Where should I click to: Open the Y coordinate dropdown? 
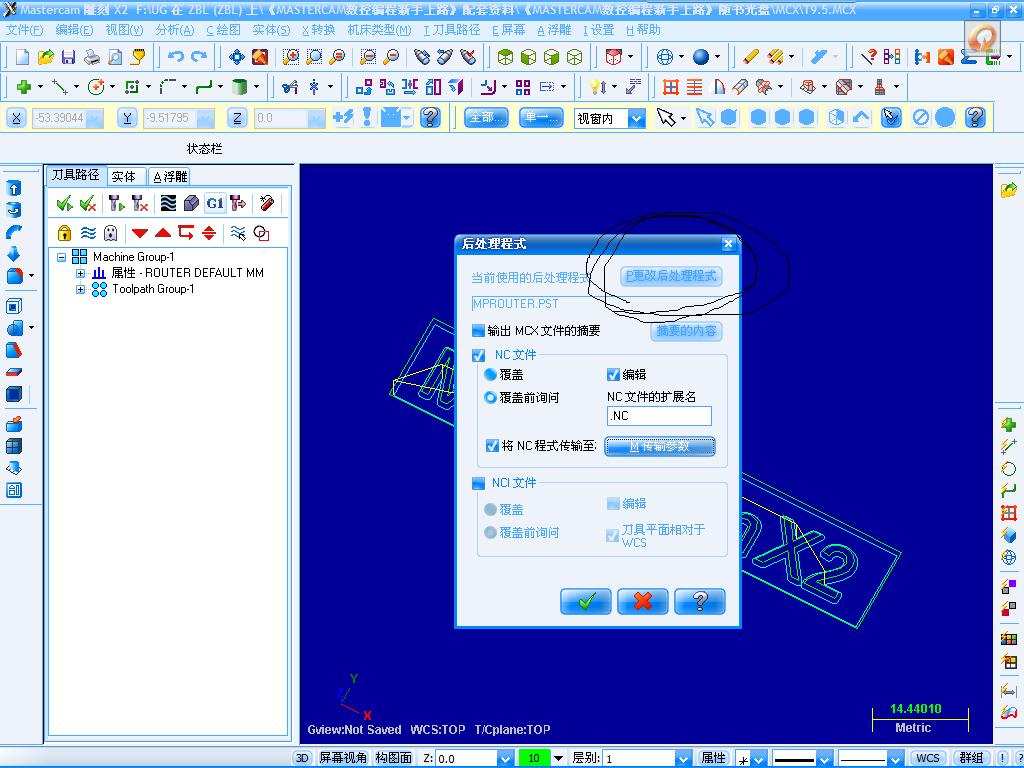click(x=205, y=118)
